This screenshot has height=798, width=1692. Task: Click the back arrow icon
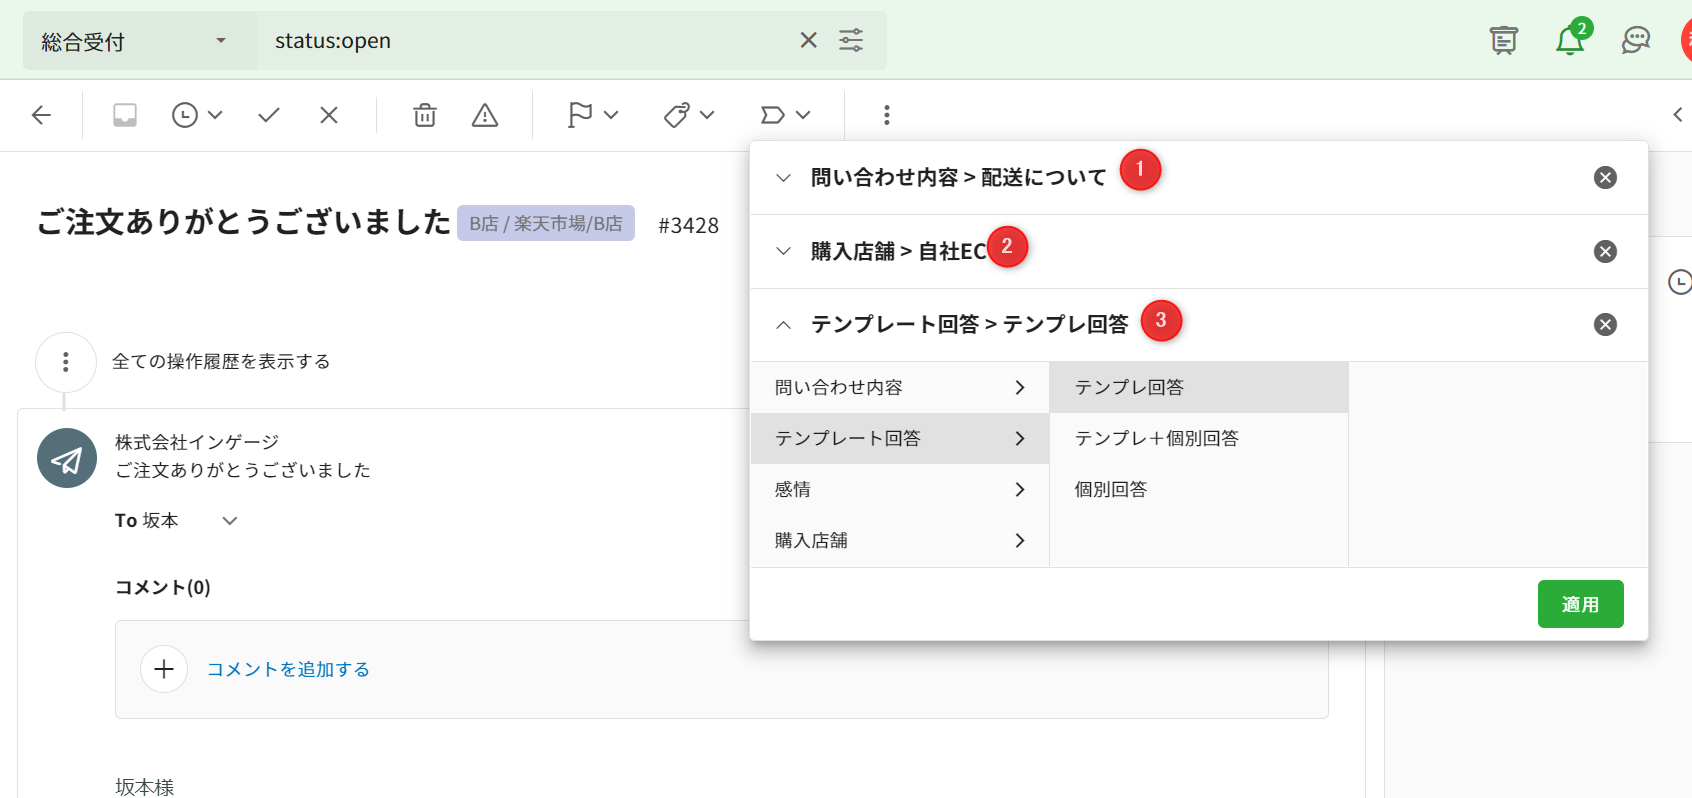click(x=41, y=115)
